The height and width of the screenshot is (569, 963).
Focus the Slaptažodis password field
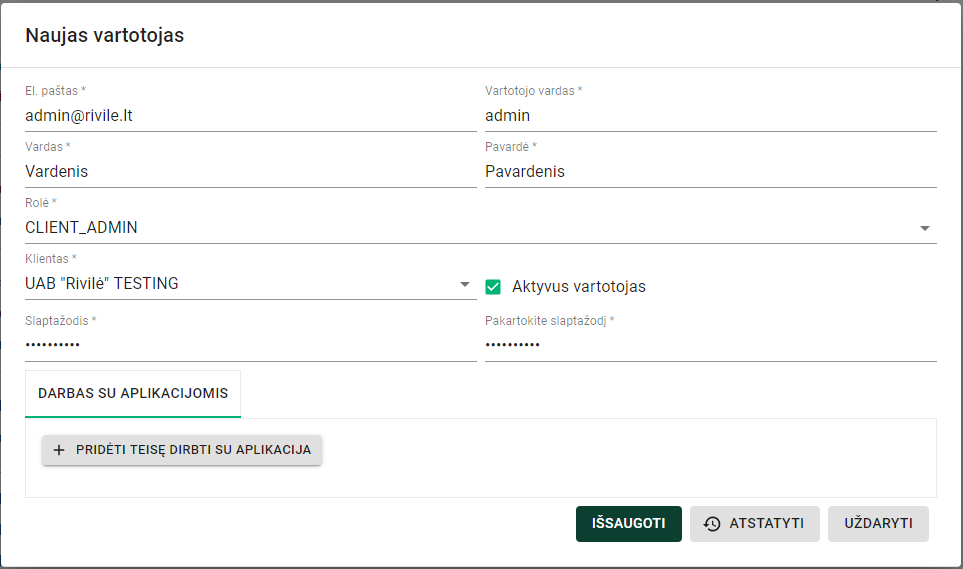tap(250, 345)
